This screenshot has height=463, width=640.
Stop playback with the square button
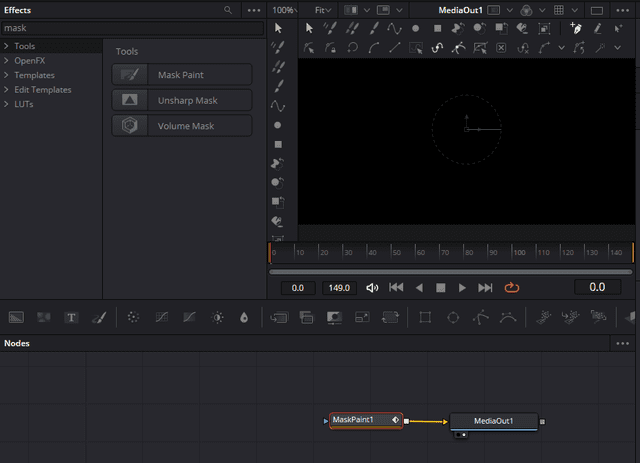pyautogui.click(x=440, y=288)
